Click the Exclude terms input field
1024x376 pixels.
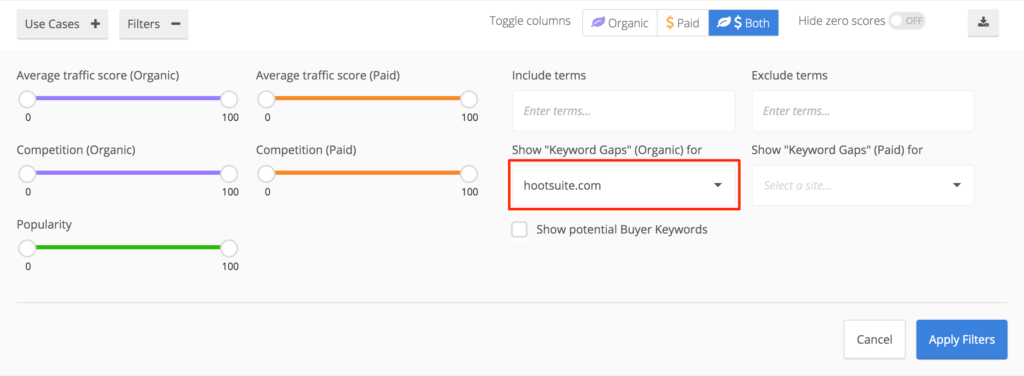pyautogui.click(x=863, y=111)
